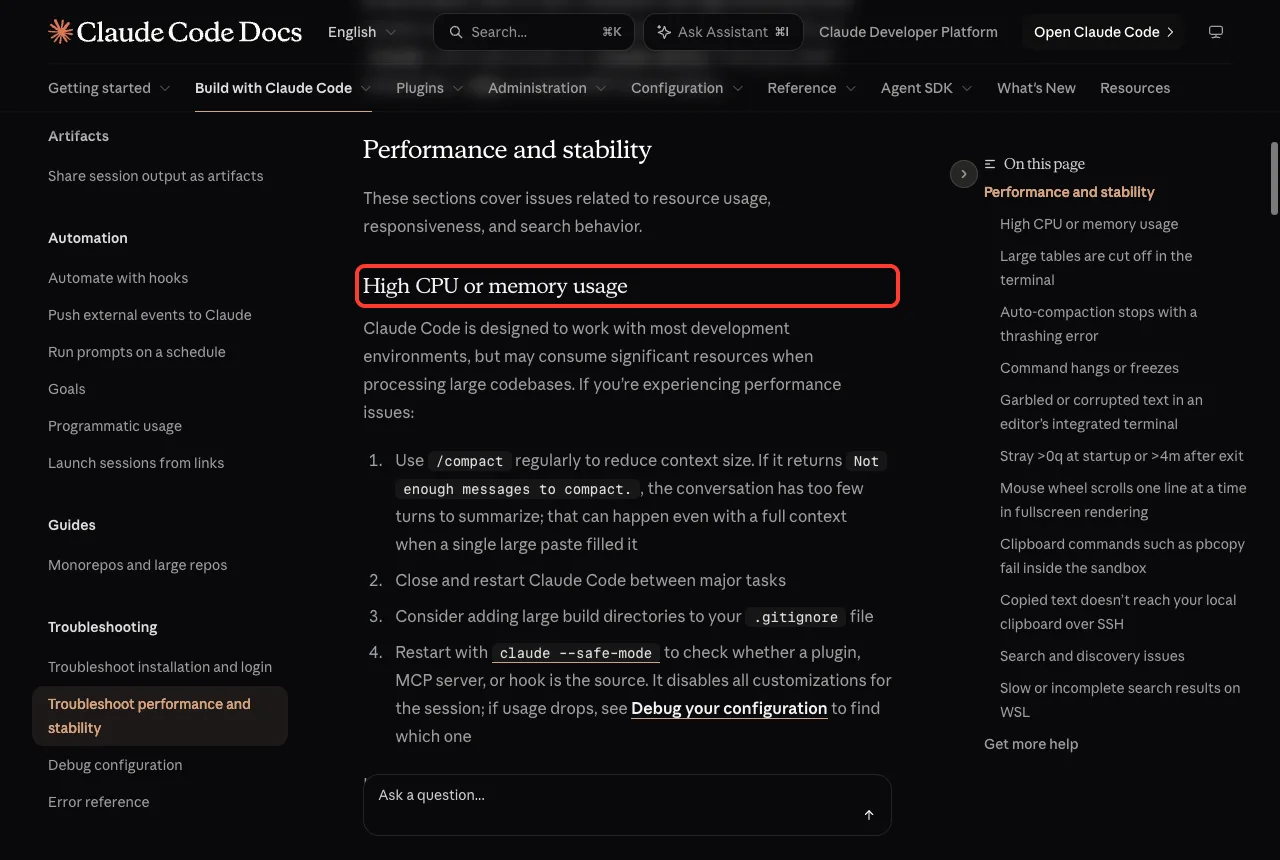Jump to Command hangs or freezes
The image size is (1280, 860).
1089,368
